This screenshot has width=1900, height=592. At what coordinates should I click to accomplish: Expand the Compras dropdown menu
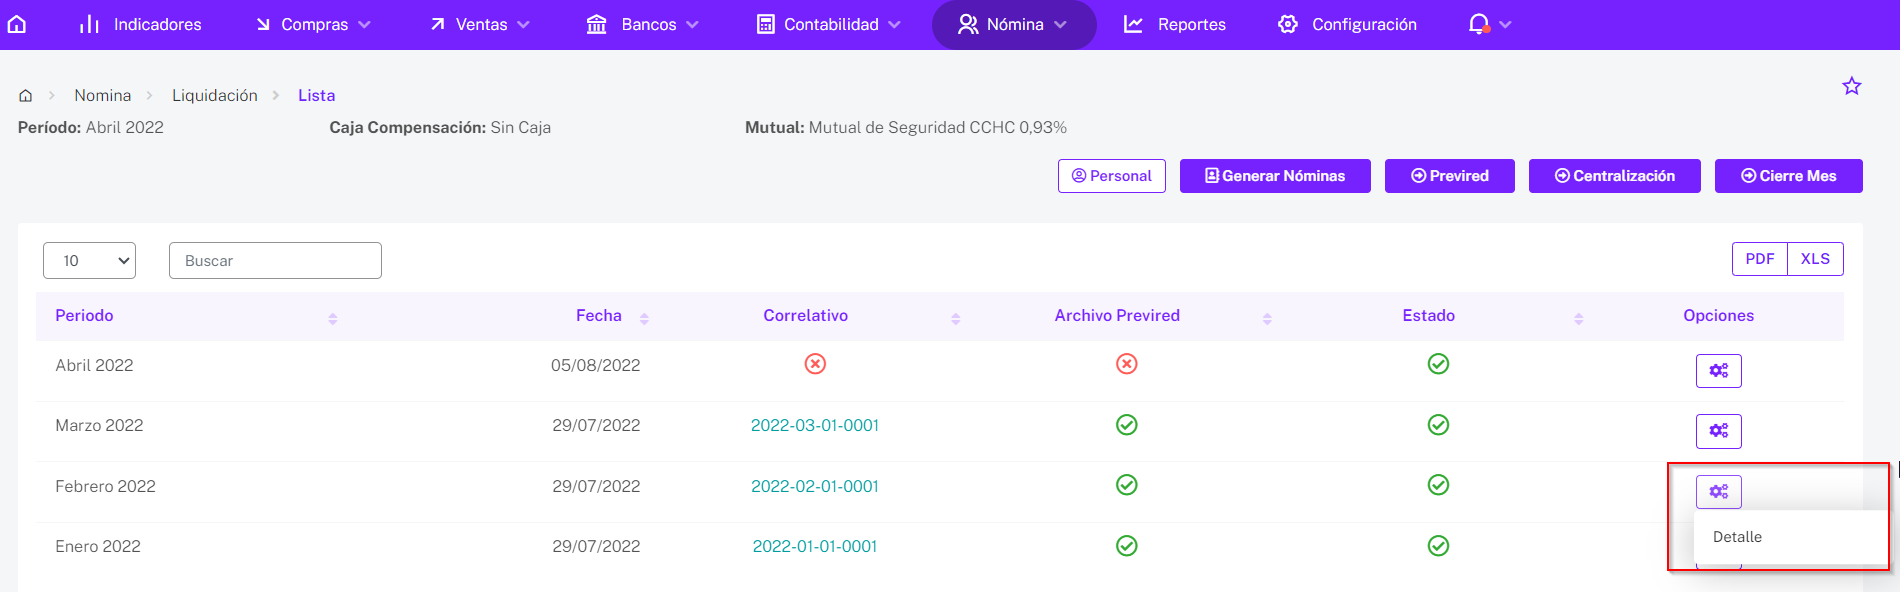point(313,24)
